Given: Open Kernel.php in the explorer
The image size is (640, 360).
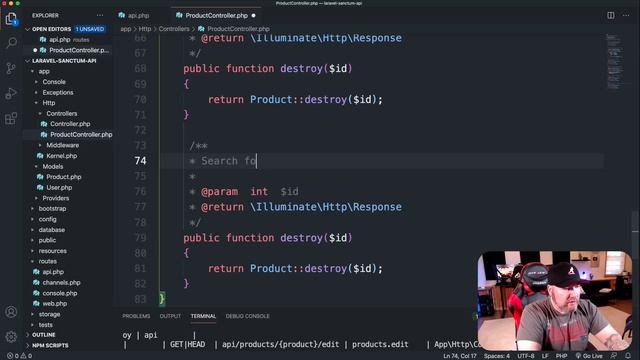Looking at the screenshot, I should 61,156.
